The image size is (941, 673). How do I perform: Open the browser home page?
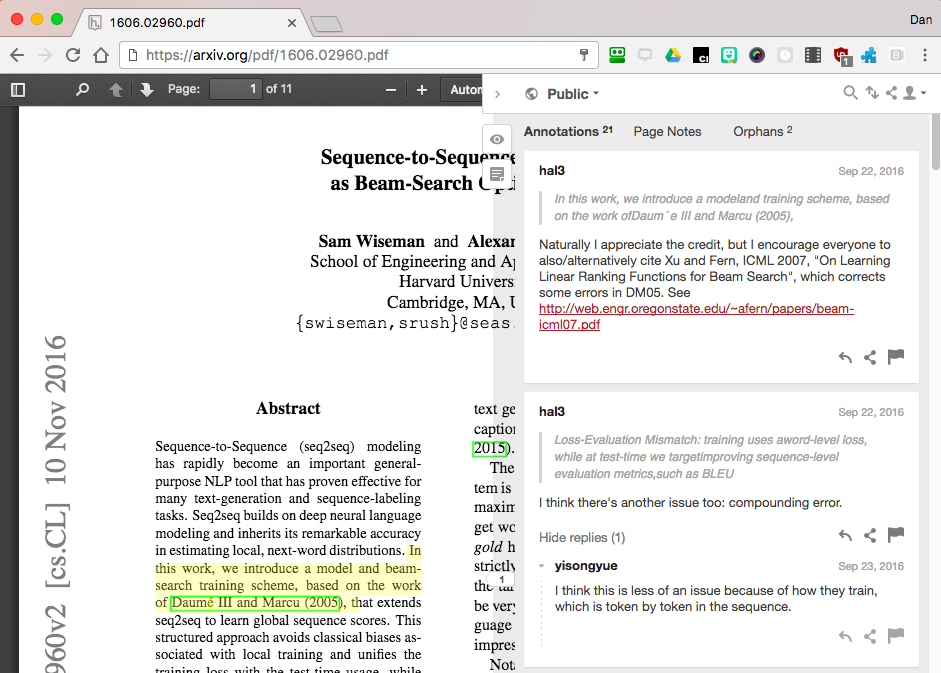tap(101, 55)
